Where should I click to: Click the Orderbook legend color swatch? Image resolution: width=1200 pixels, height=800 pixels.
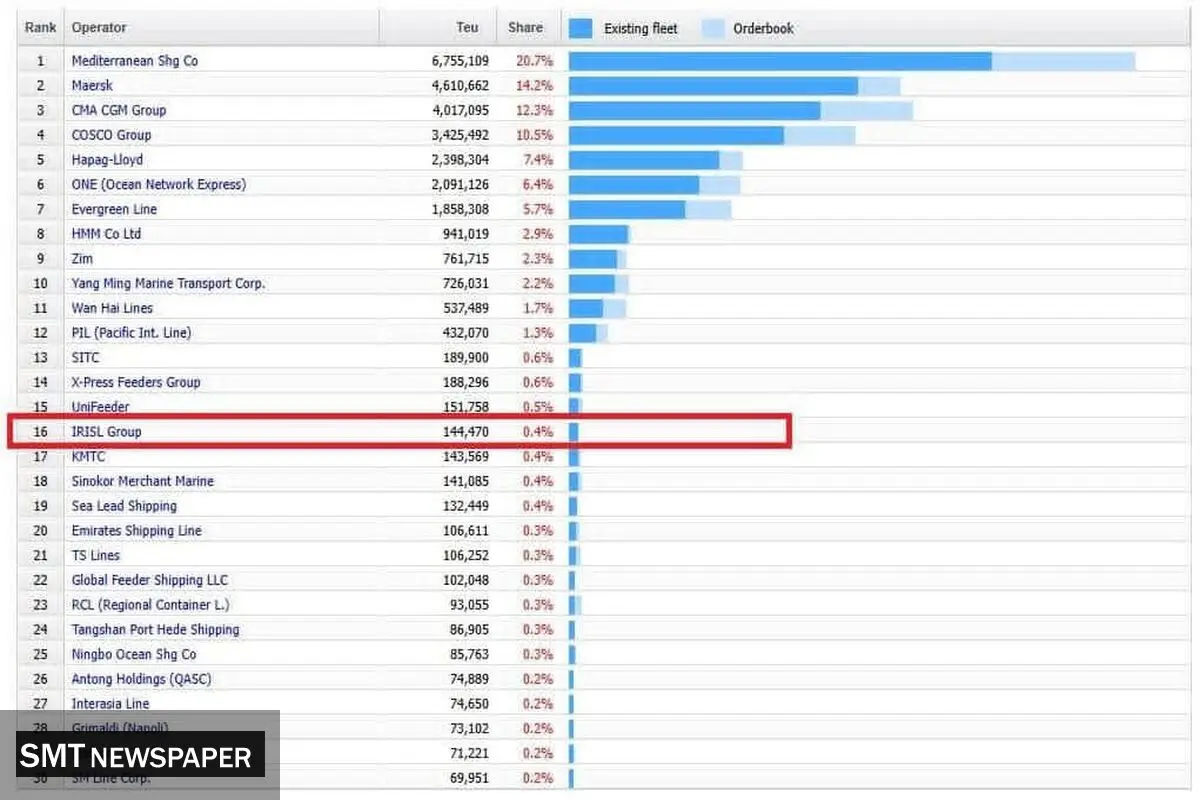point(712,28)
